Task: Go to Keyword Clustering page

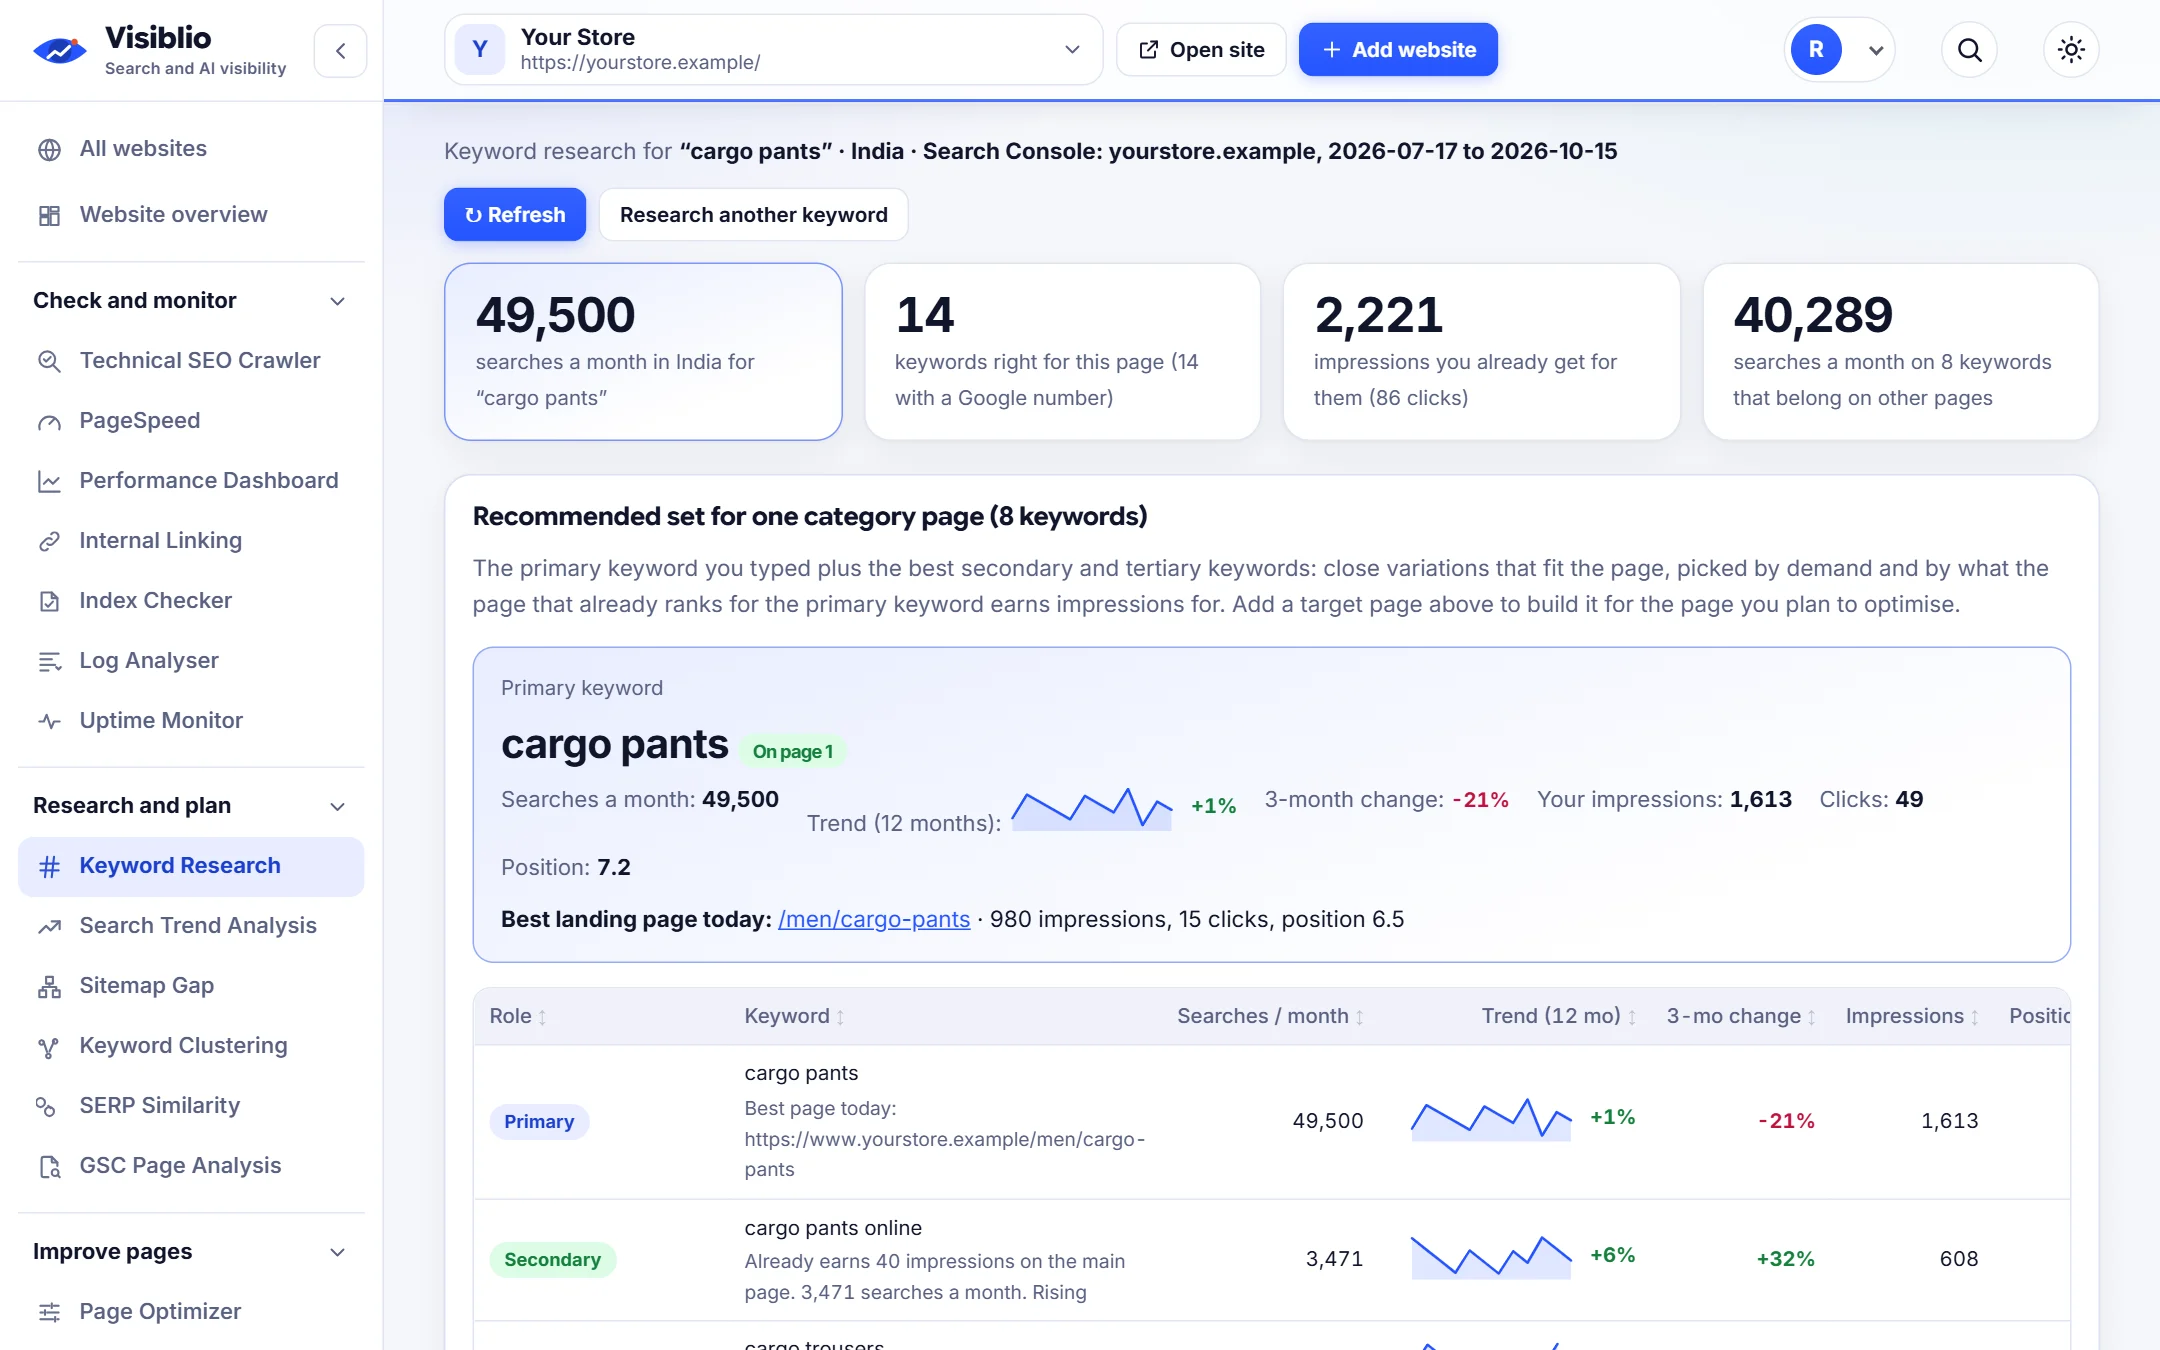Action: pos(191,1046)
